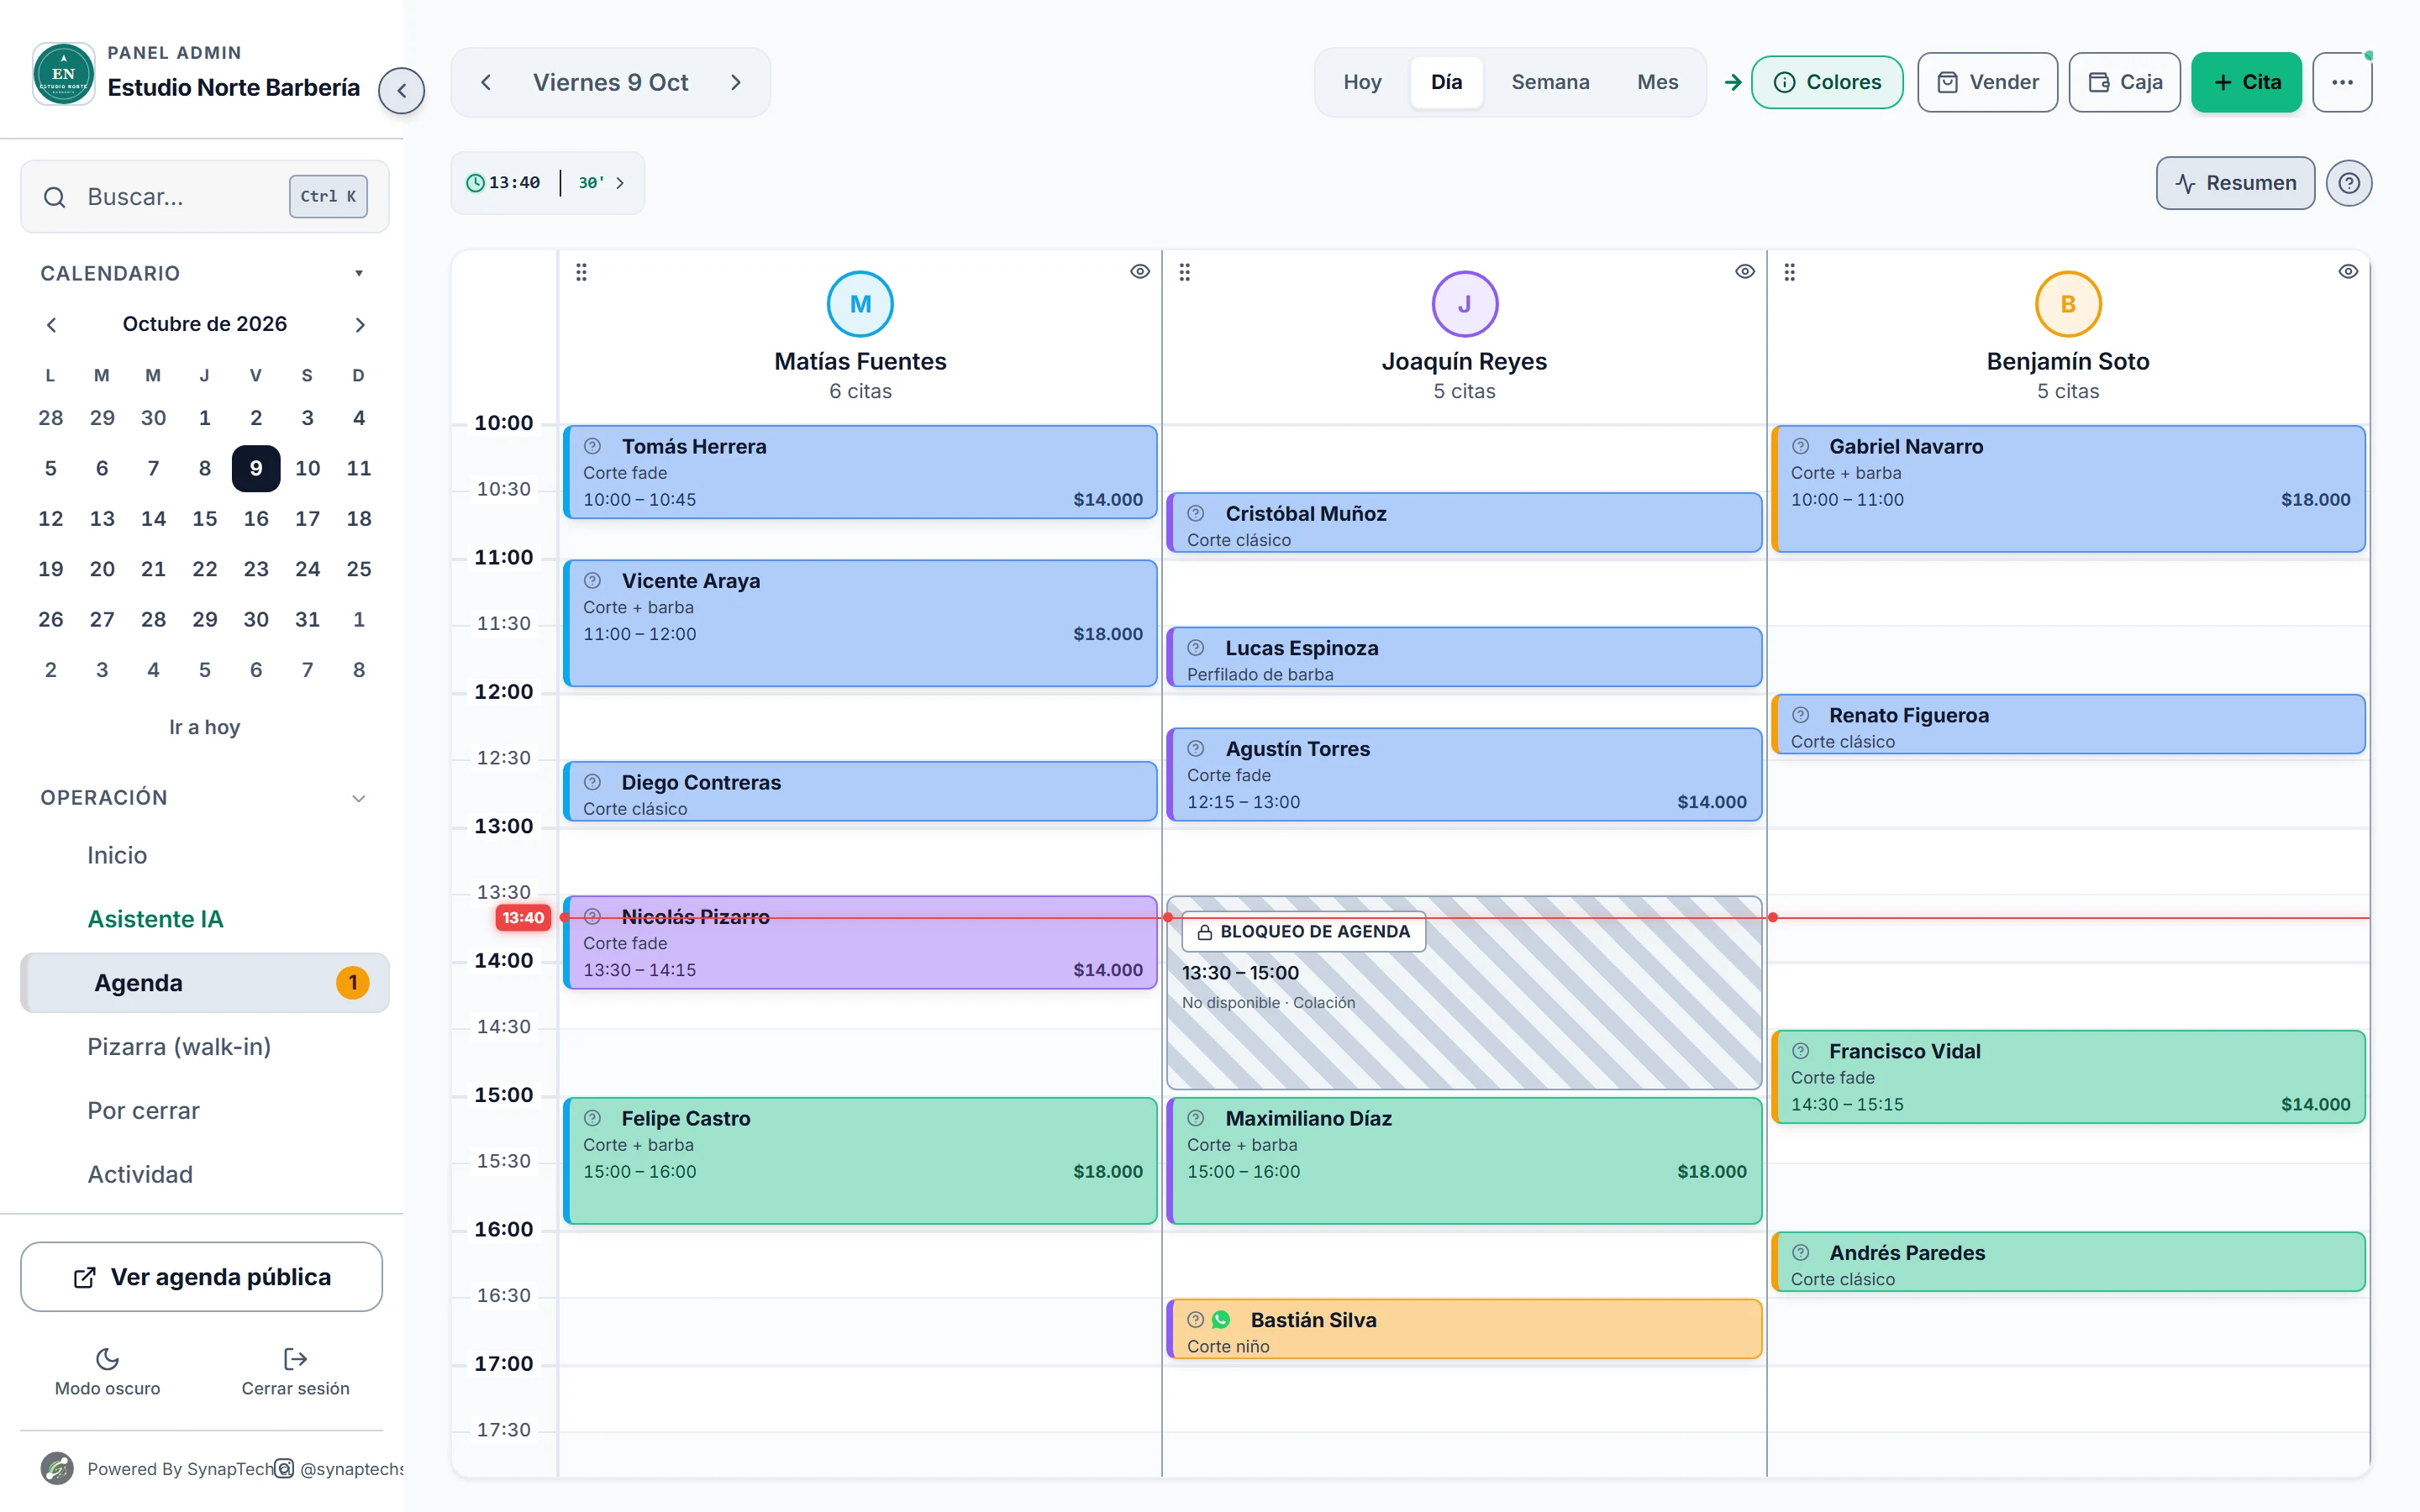Image resolution: width=2420 pixels, height=1512 pixels.
Task: Open the three-dots more options menu
Action: pos(2342,82)
